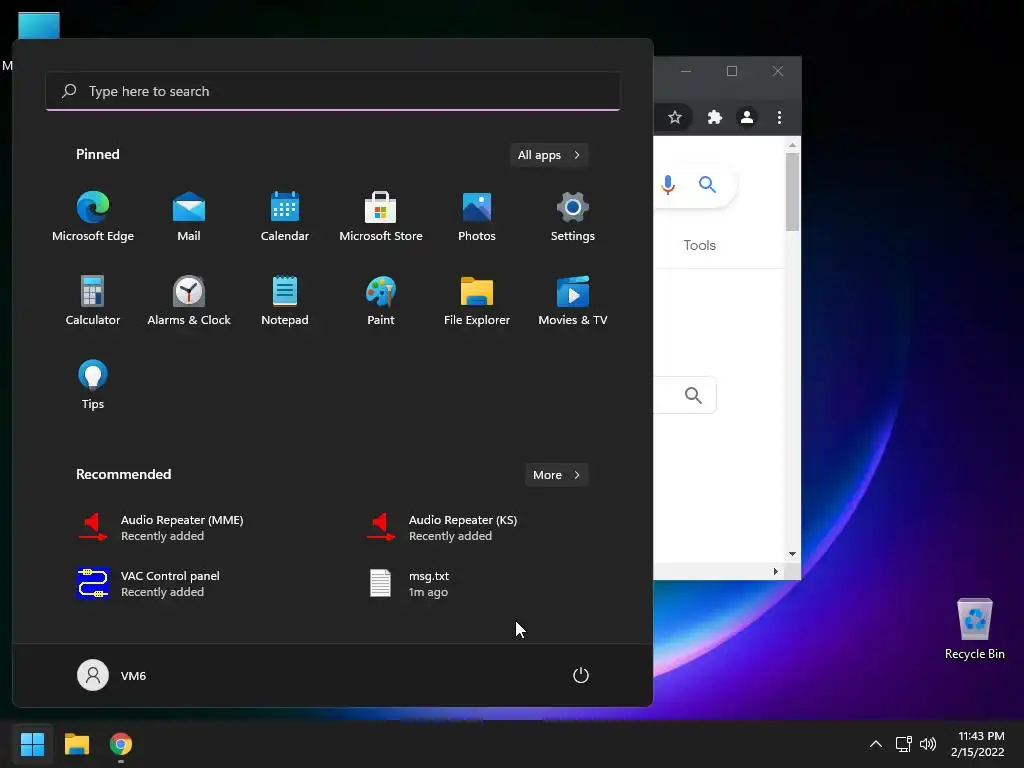Screen dimensions: 1024x768
Task: Open the Chrome three-dot menu
Action: [779, 118]
